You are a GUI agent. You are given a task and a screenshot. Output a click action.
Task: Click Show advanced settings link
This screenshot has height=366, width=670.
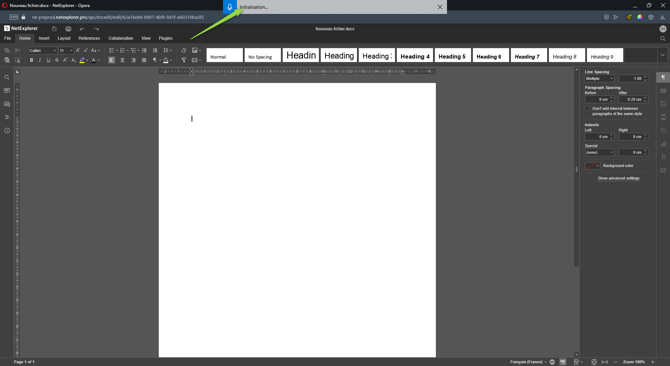point(618,178)
